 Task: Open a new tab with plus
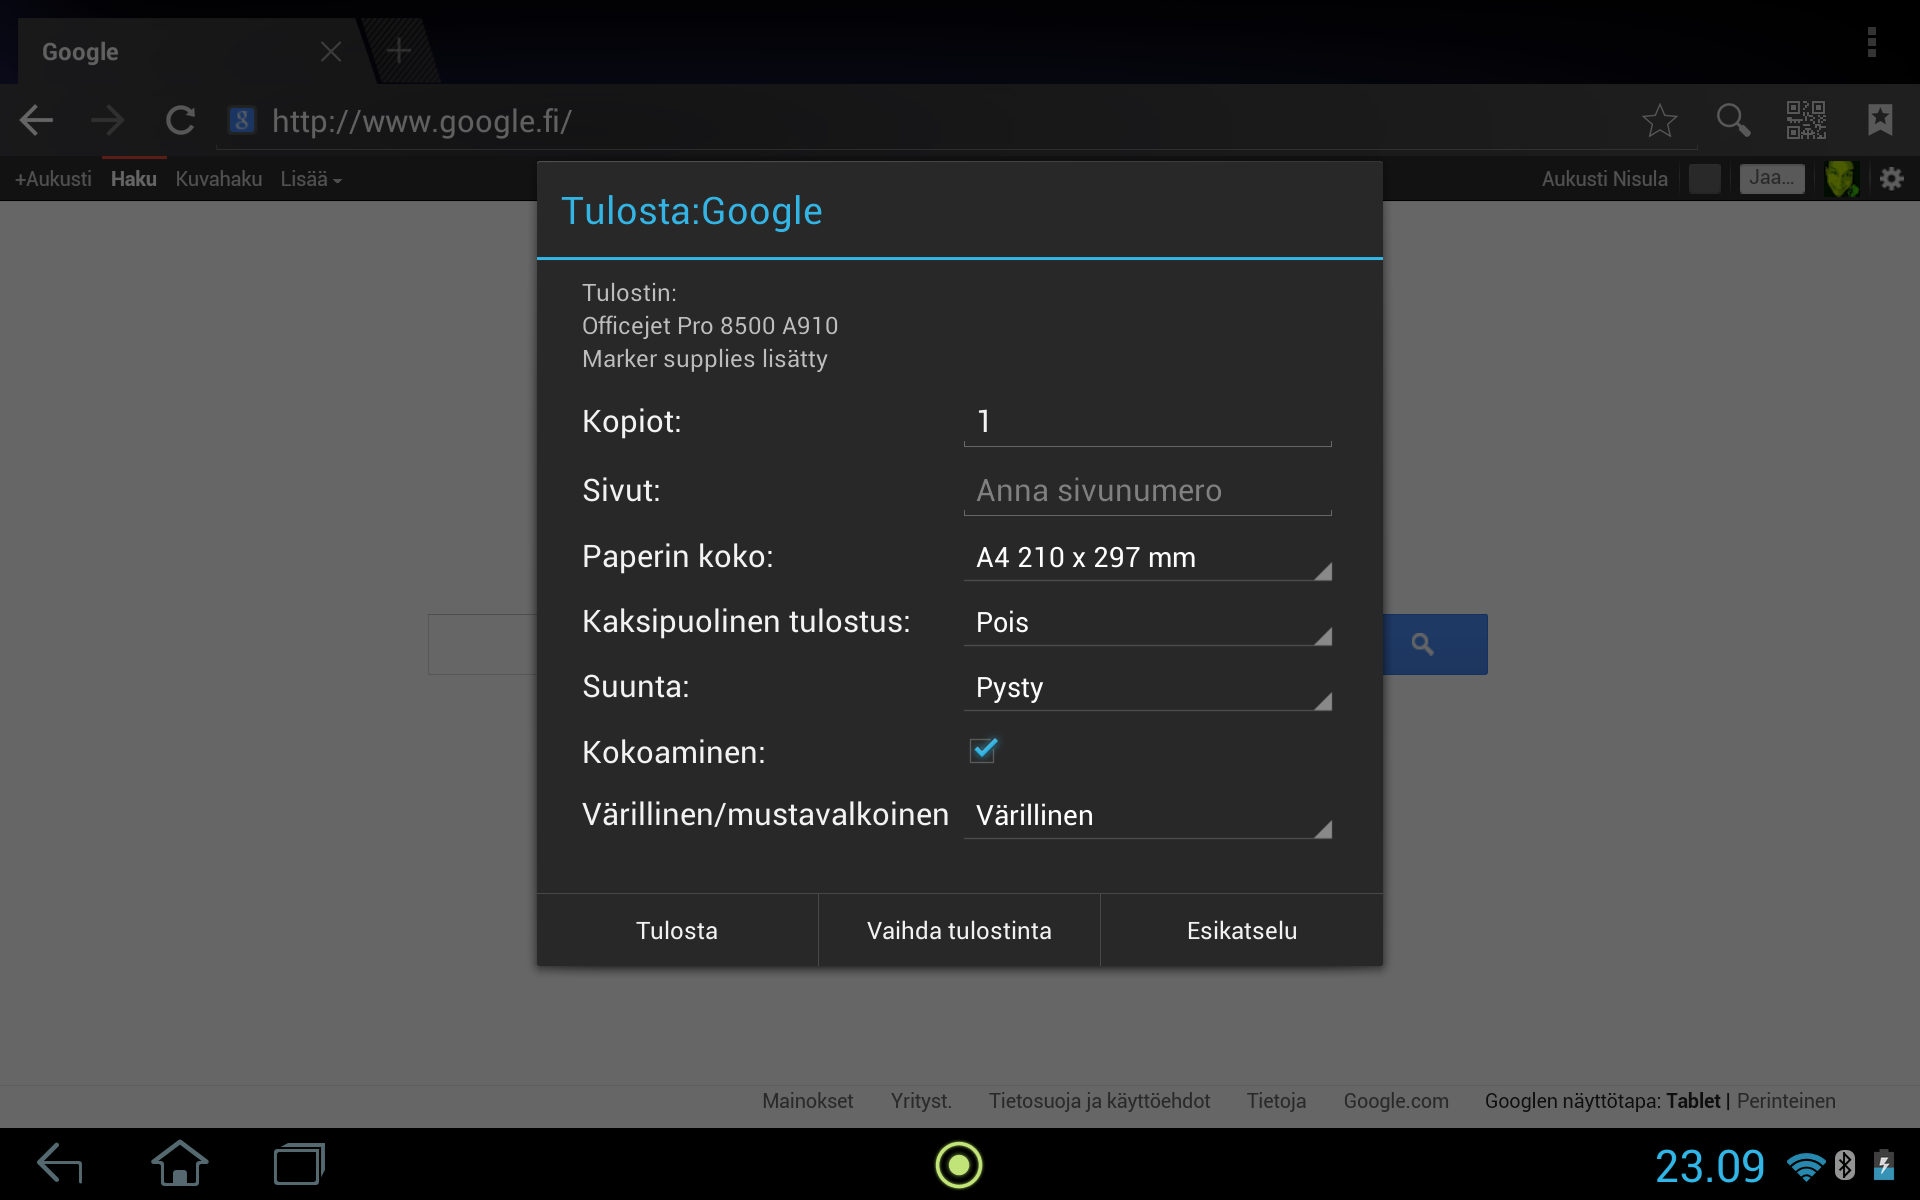[x=399, y=50]
